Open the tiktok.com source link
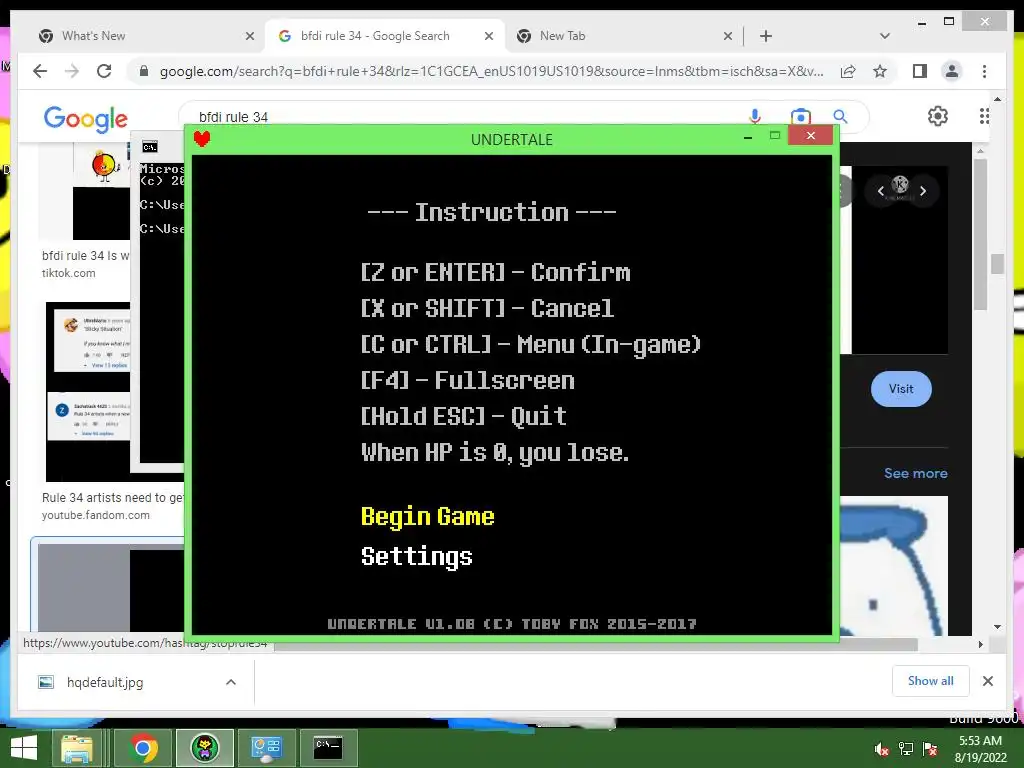The width and height of the screenshot is (1024, 768). pos(69,273)
